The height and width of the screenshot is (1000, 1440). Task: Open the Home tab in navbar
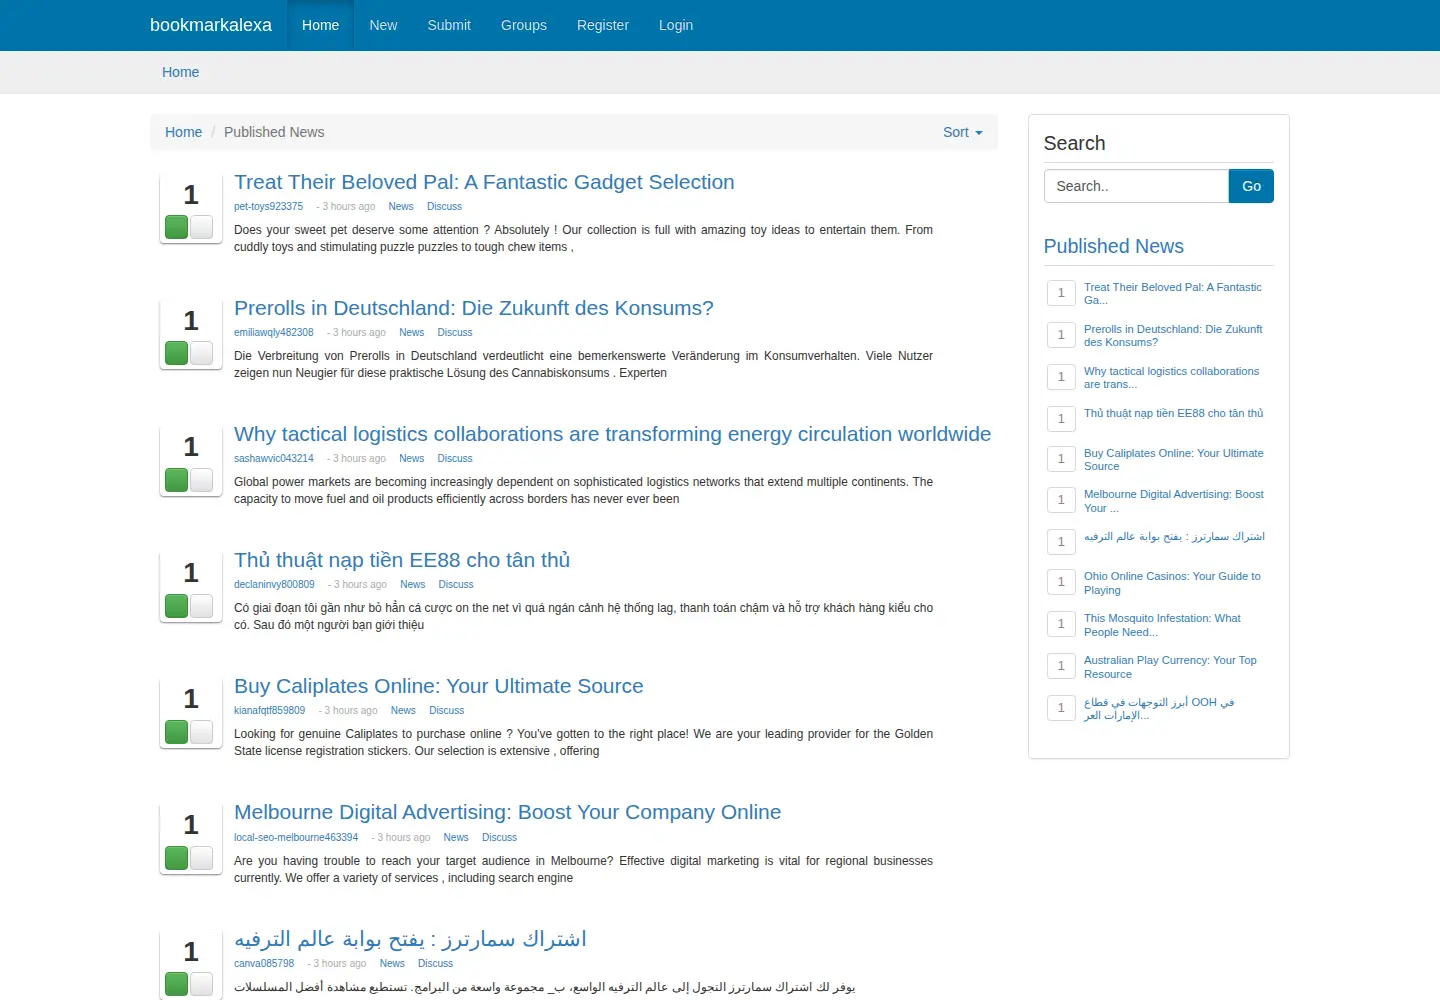click(320, 25)
